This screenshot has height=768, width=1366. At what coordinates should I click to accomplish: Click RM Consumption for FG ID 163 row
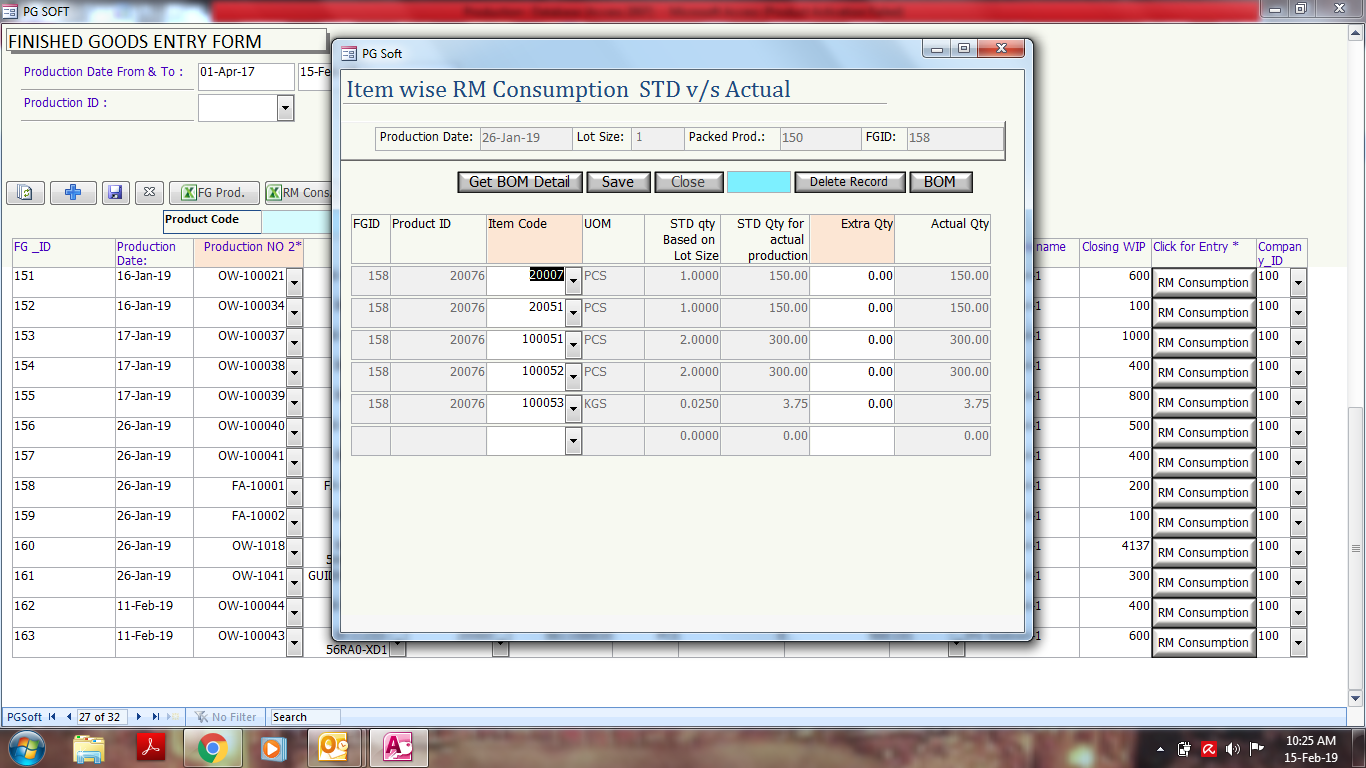pos(1203,643)
